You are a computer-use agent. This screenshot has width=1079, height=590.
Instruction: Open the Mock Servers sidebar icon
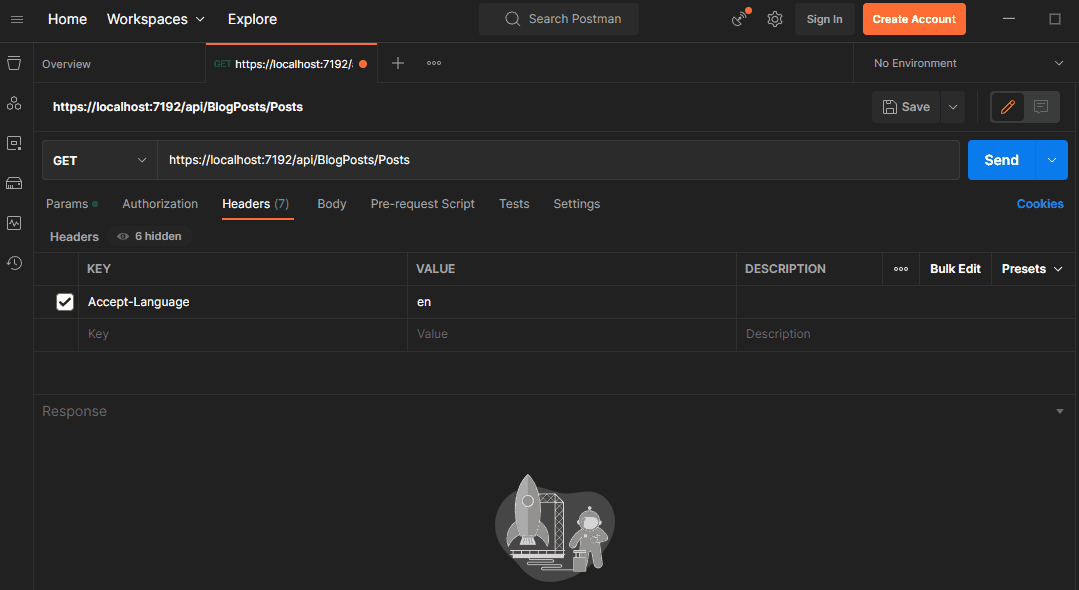(14, 183)
